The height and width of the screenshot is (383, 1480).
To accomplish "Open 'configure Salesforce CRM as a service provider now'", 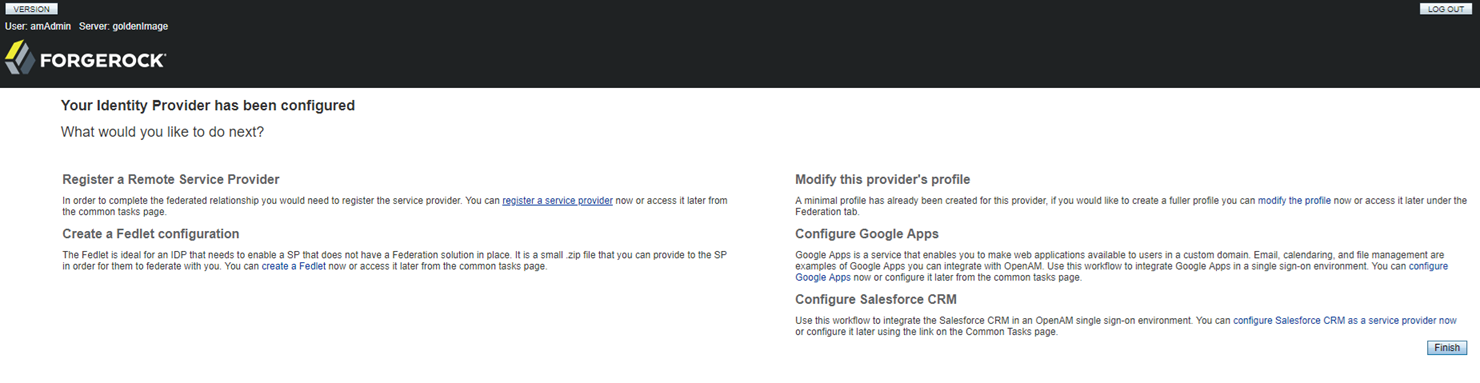I will point(1344,321).
